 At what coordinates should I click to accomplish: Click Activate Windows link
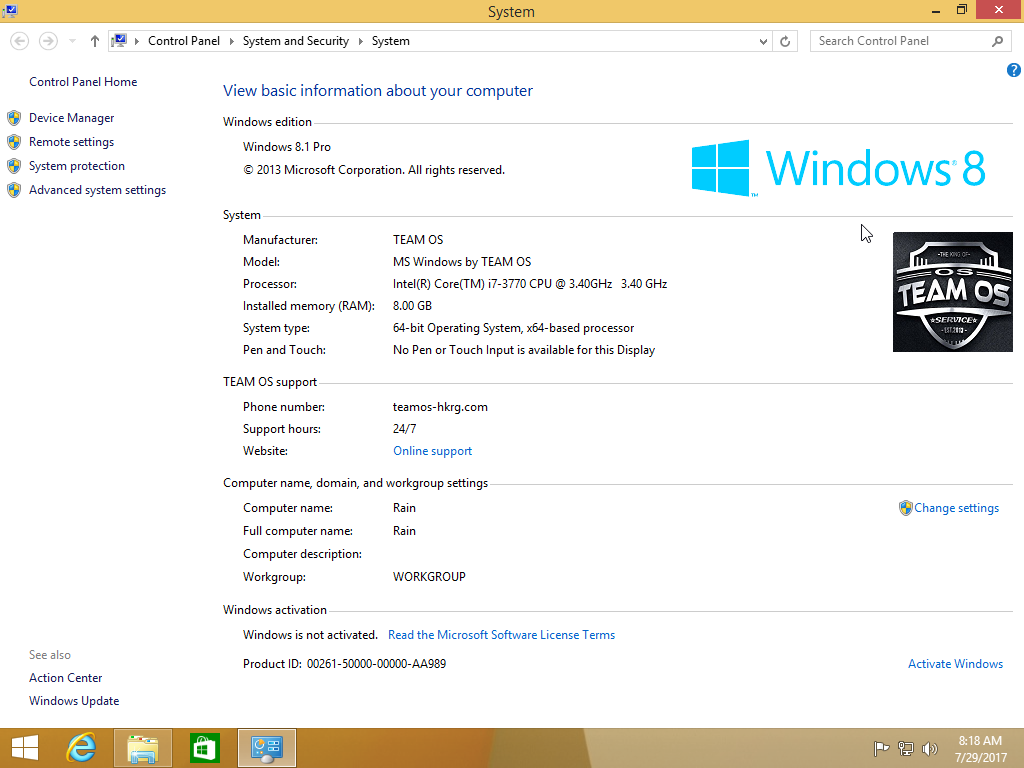(955, 664)
